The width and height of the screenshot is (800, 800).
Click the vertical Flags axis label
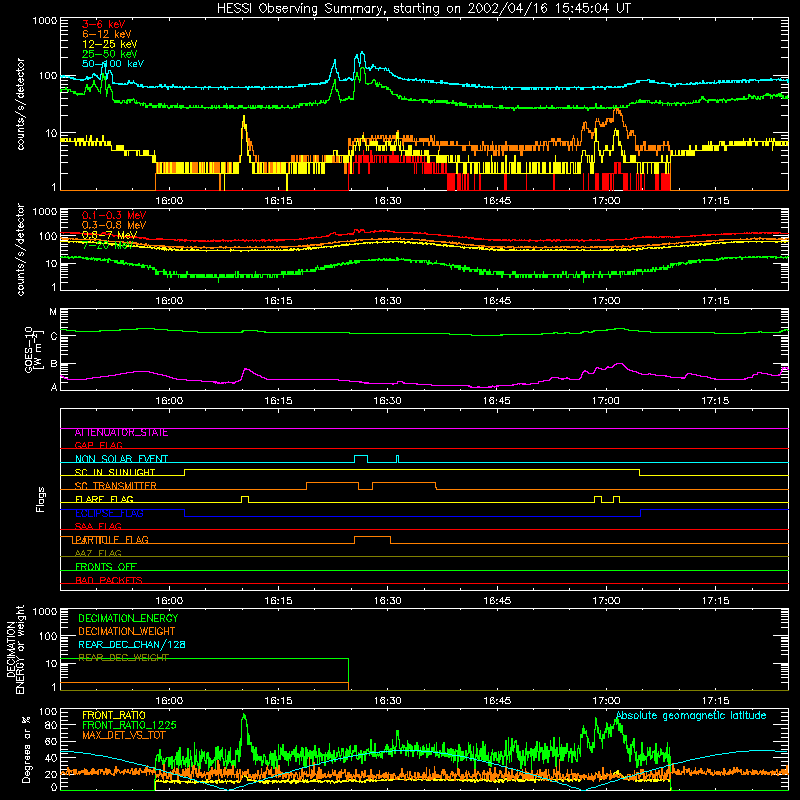[41, 499]
